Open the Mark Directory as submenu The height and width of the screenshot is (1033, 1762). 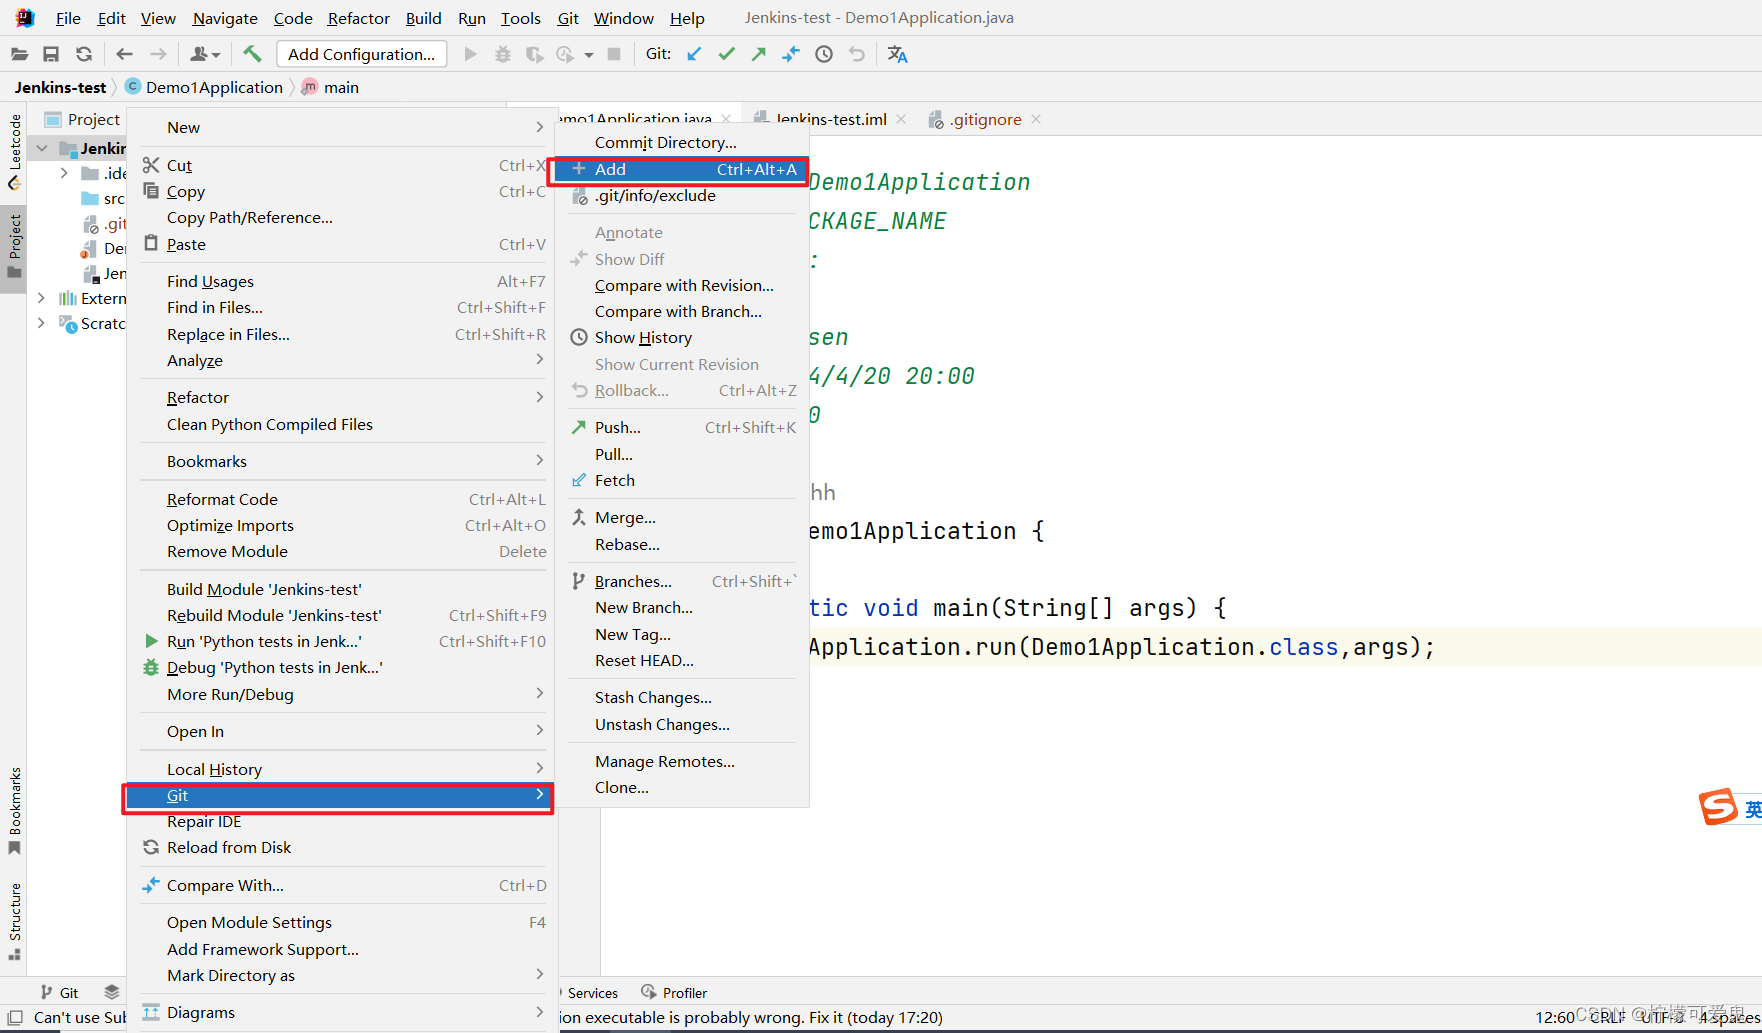click(x=343, y=975)
